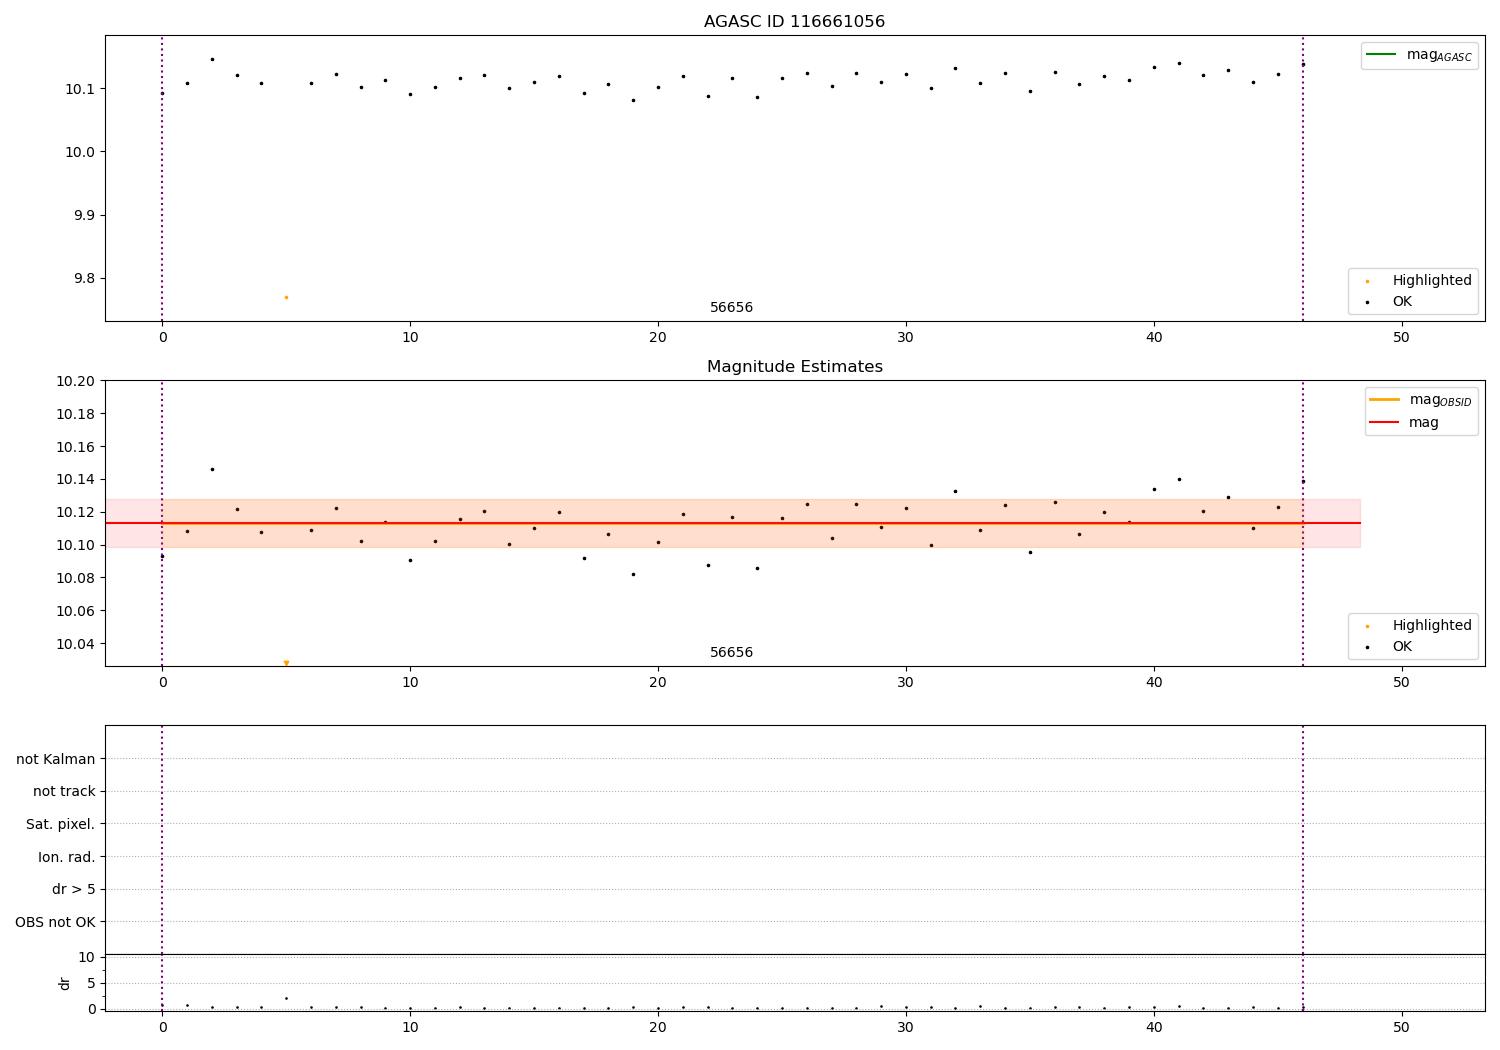Click the orange triangle marker in Magnitude Estimates plot
The image size is (1500, 1050).
286,663
